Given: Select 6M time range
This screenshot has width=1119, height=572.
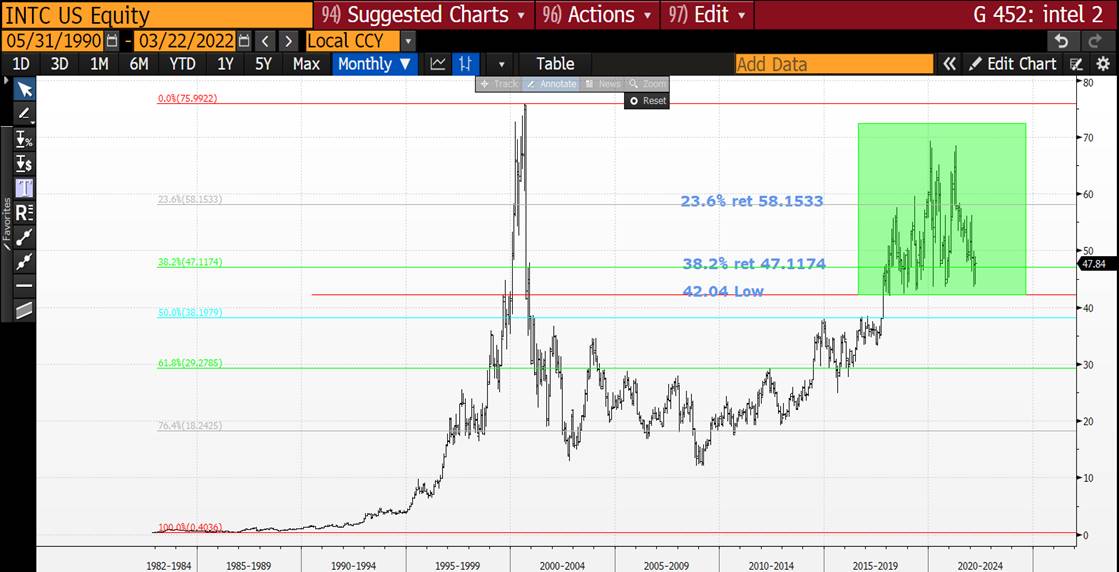Looking at the screenshot, I should pos(139,64).
